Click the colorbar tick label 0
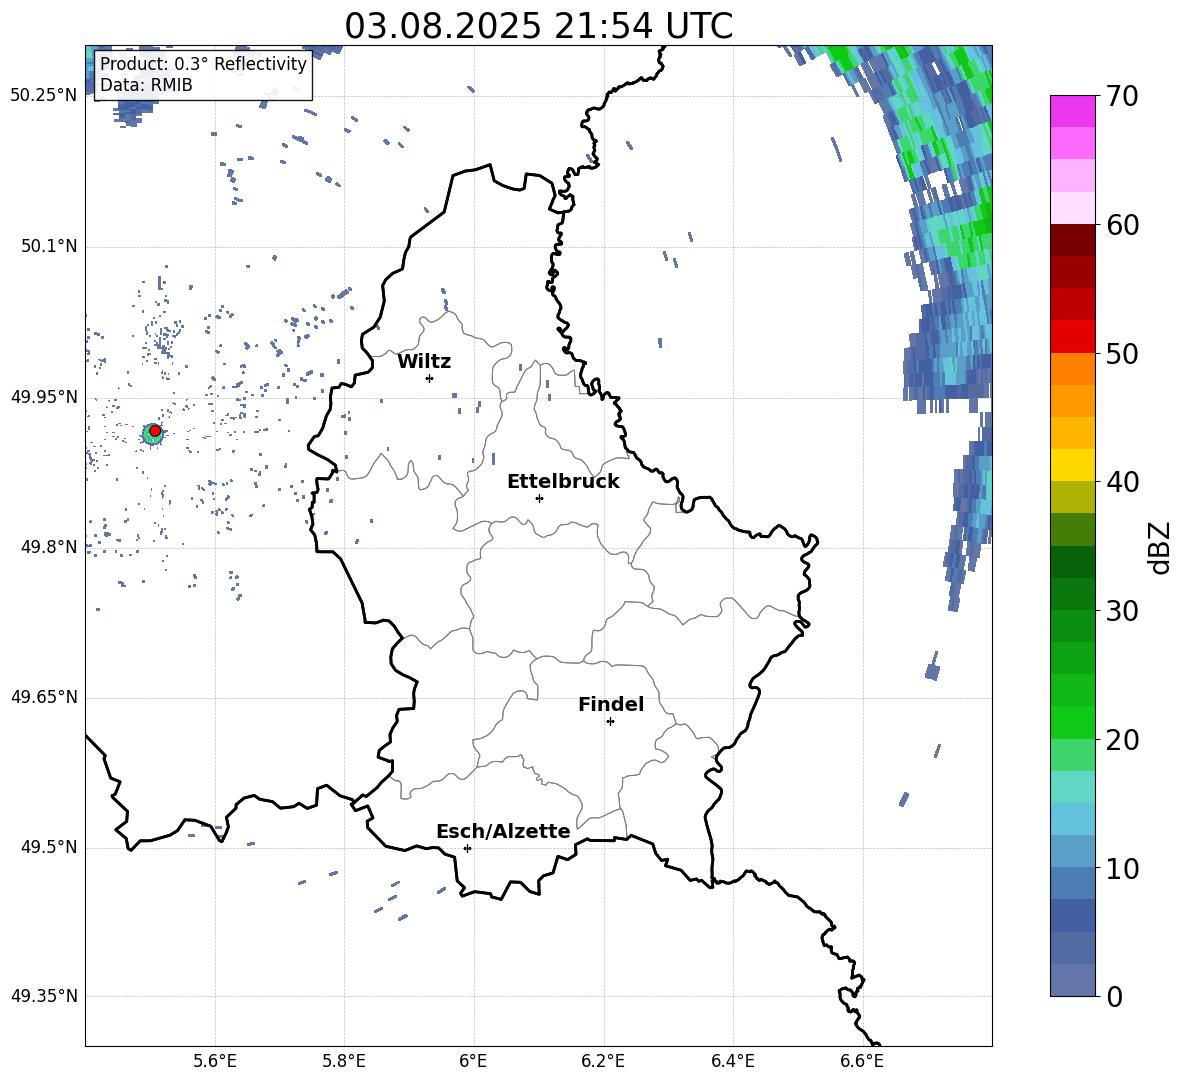Viewport: 1184px width, 1081px height. pos(1114,997)
